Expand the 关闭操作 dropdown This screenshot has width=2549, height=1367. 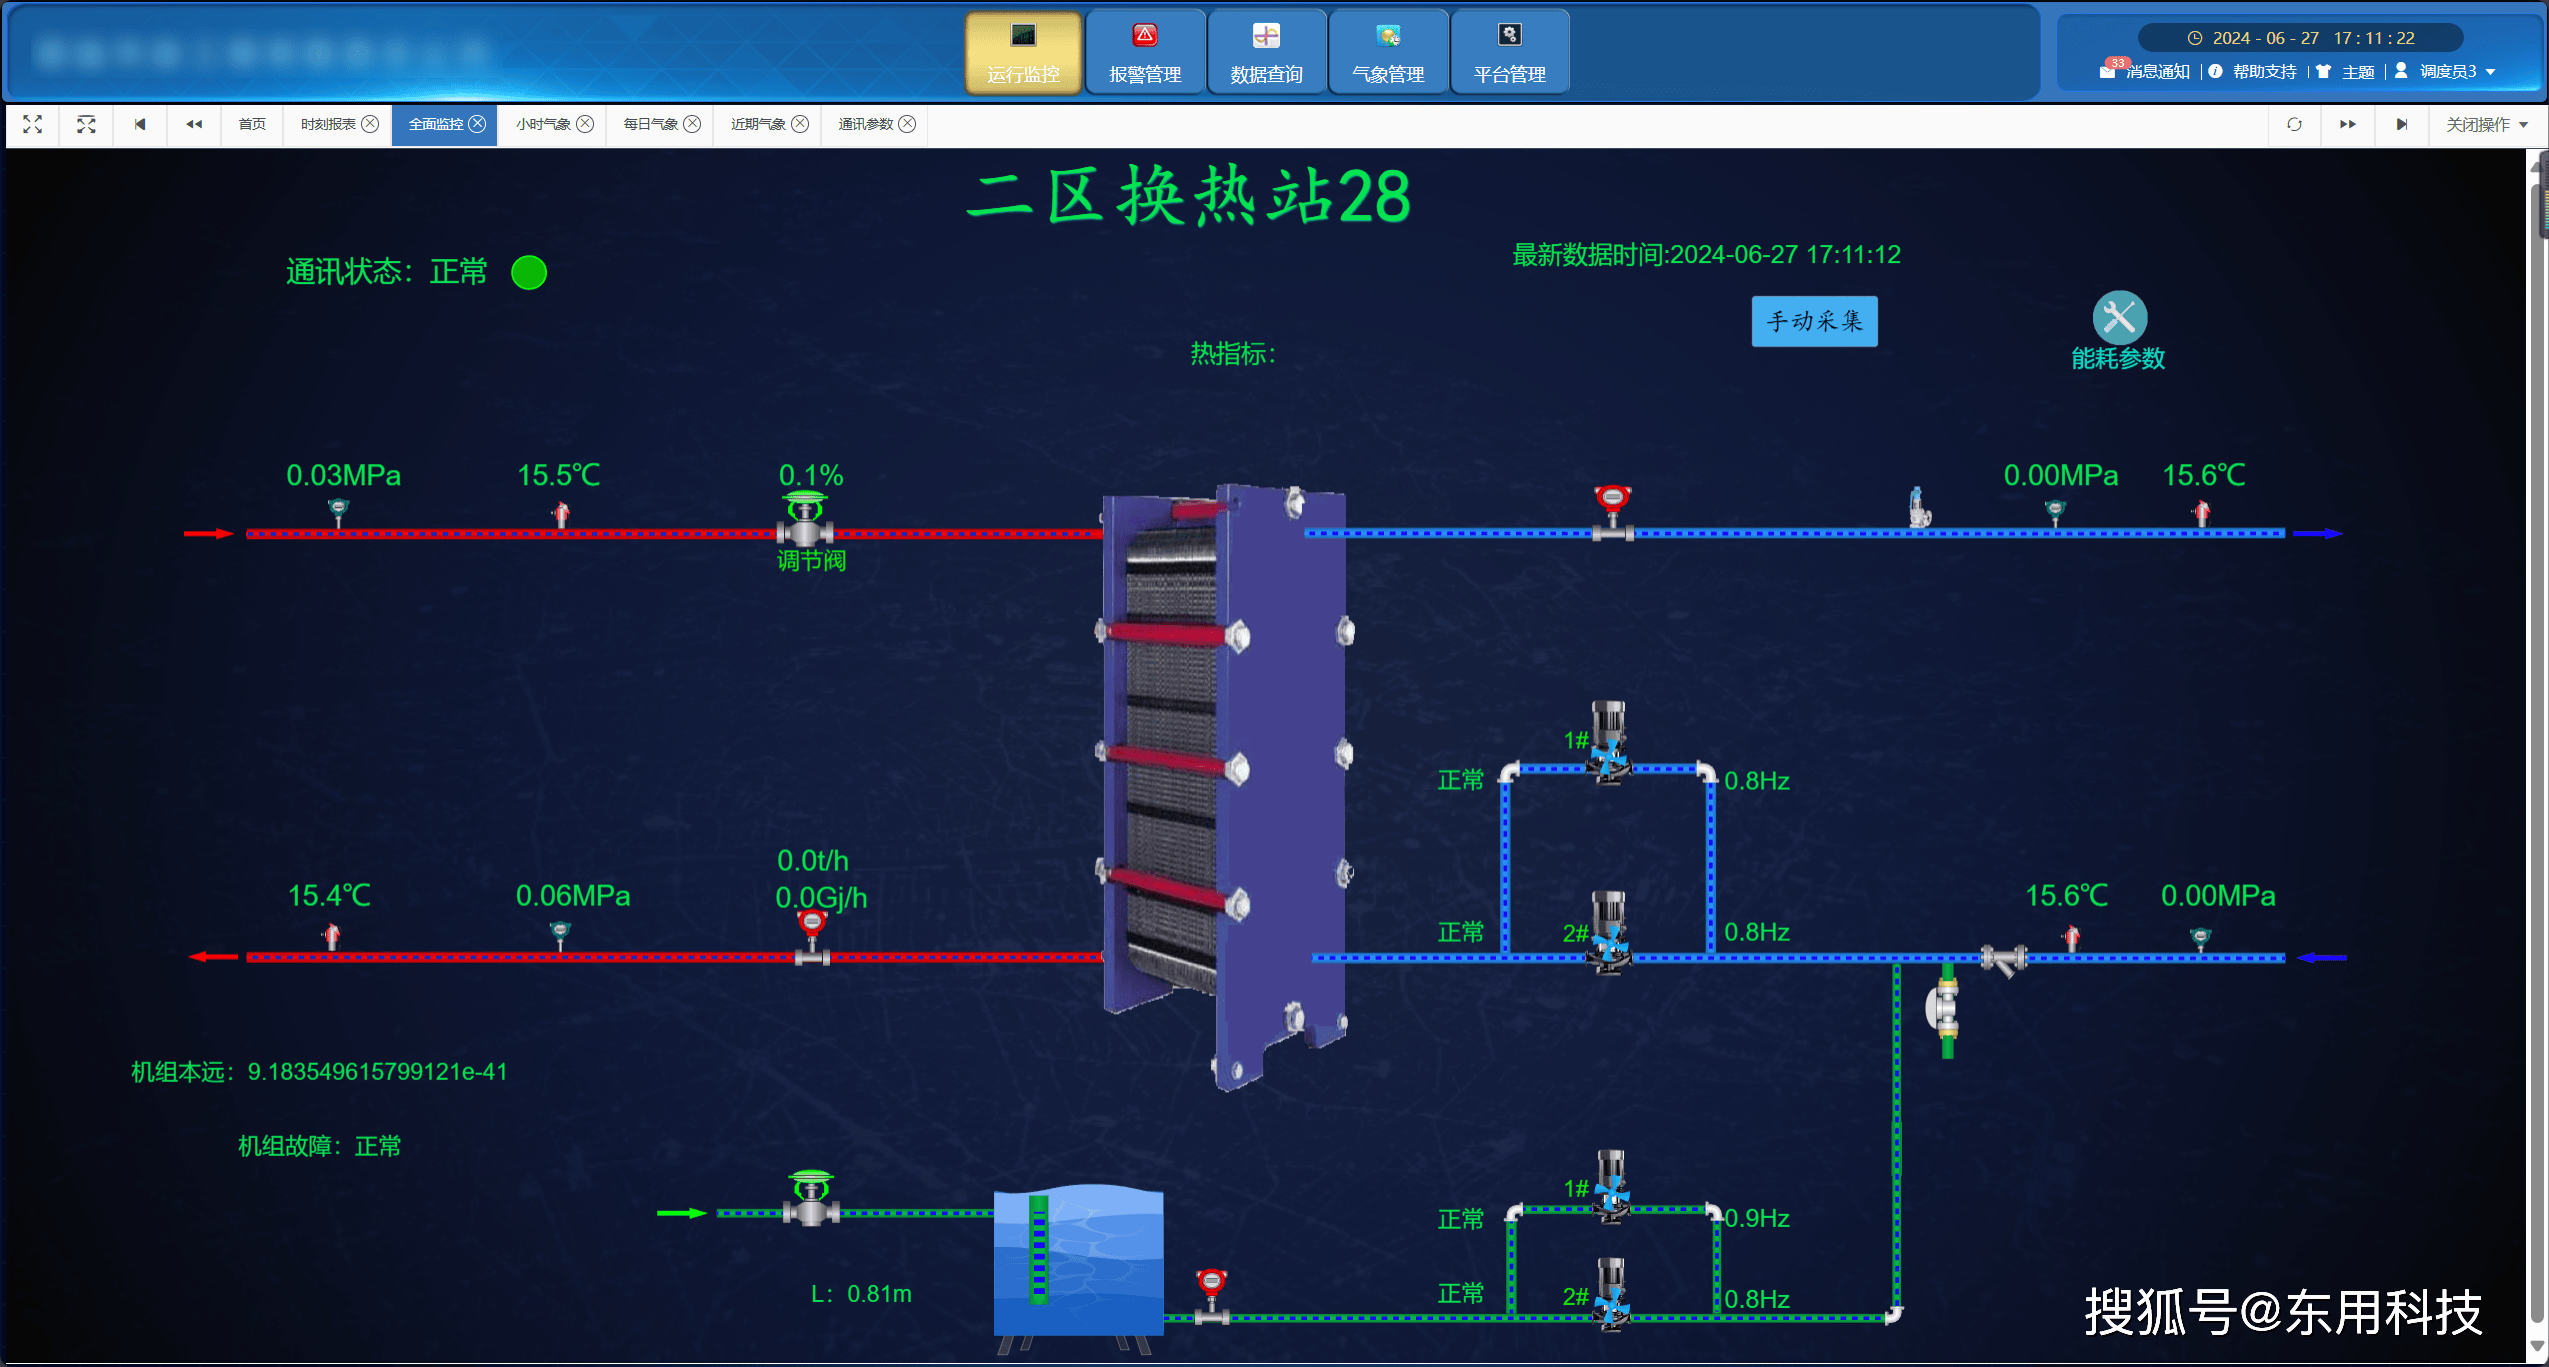[2486, 124]
